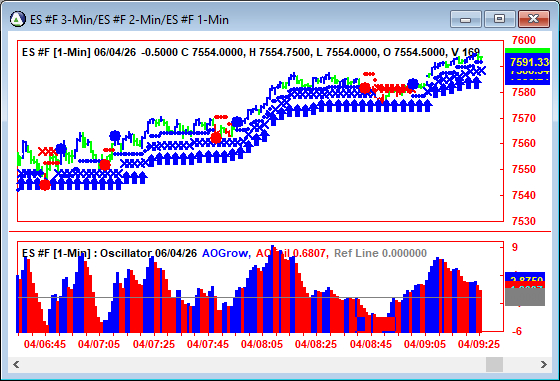Click the 04/08:45 time axis label
The width and height of the screenshot is (560, 381).
pyautogui.click(x=371, y=344)
